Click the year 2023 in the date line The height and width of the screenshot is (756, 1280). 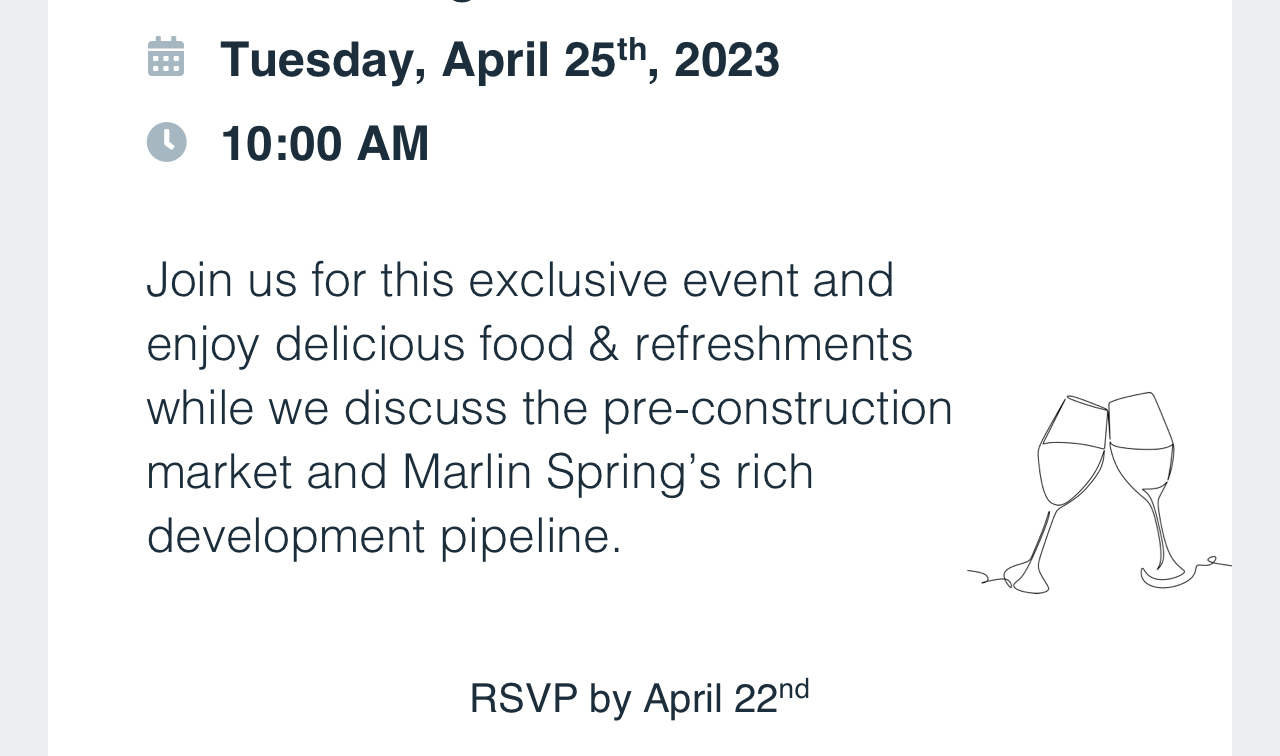727,60
